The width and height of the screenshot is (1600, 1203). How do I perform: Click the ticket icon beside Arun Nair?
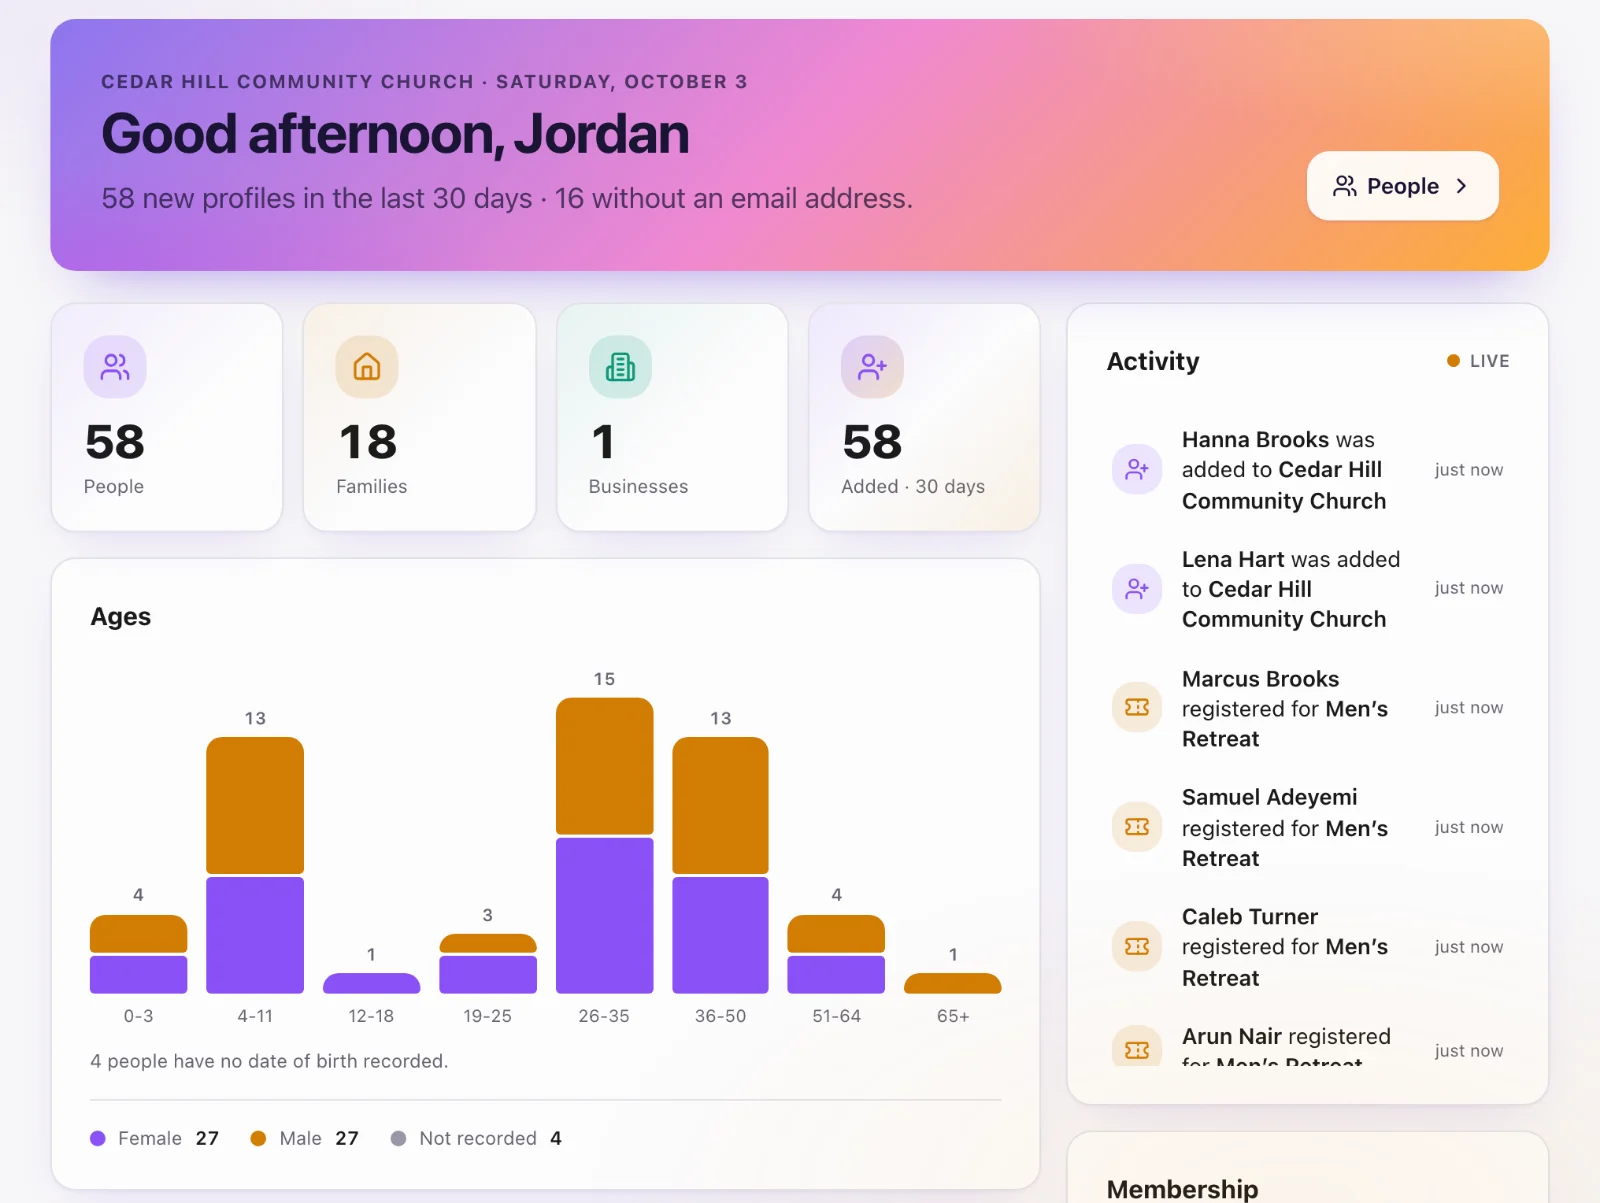(x=1137, y=1047)
